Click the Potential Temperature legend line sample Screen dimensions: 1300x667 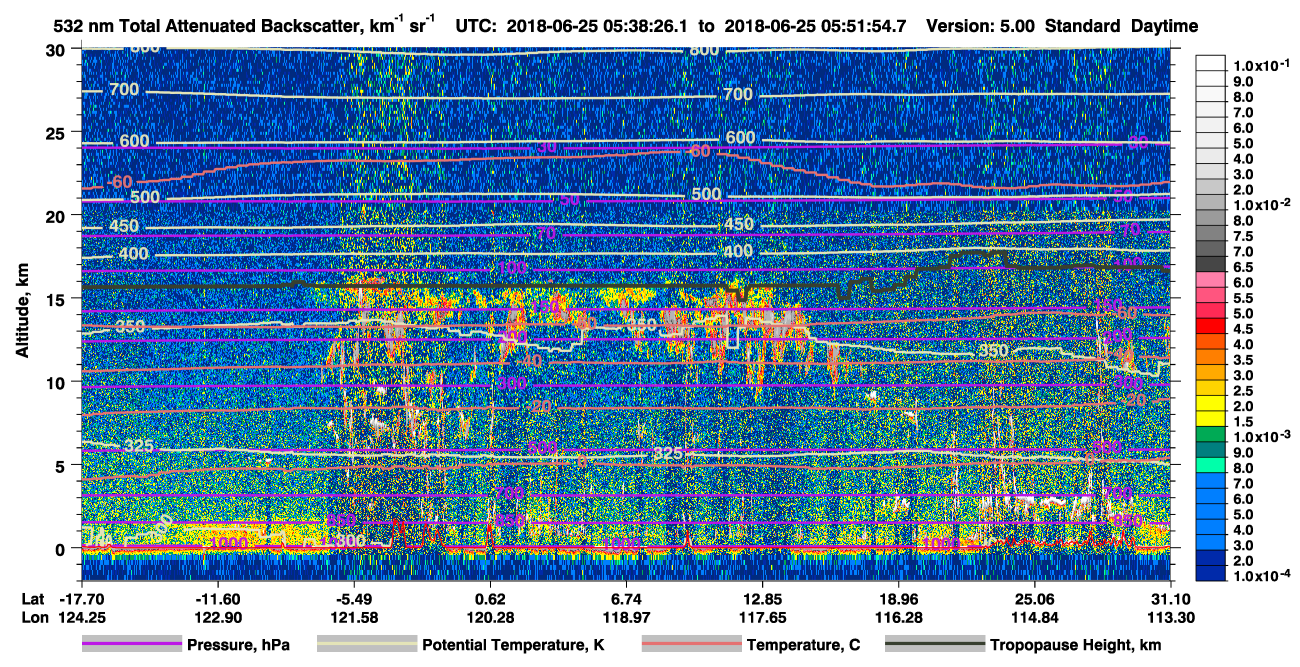point(366,645)
